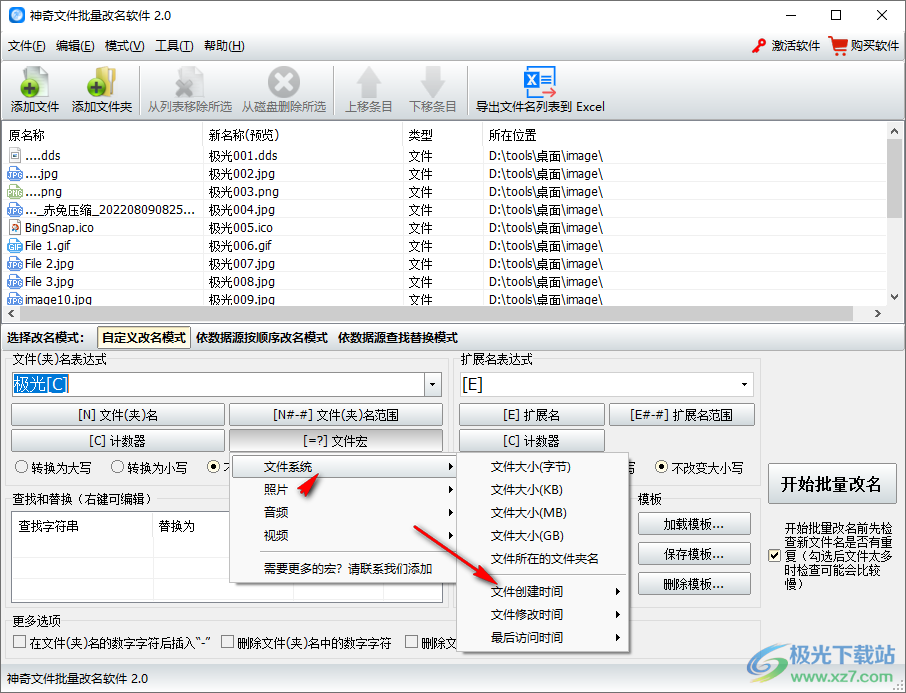Choose File Size (KB) macro
This screenshot has height=693, width=906.
[543, 490]
